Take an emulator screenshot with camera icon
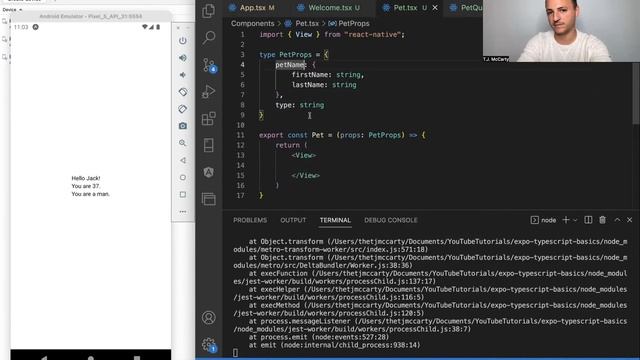The width and height of the screenshot is (640, 360). point(183,126)
